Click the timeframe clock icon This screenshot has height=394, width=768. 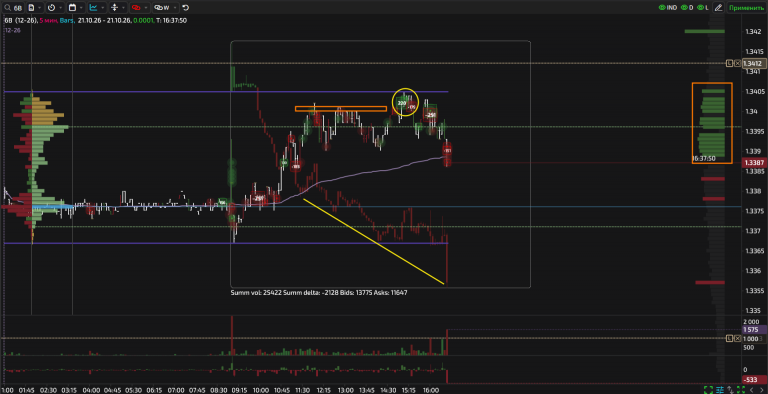pyautogui.click(x=51, y=8)
